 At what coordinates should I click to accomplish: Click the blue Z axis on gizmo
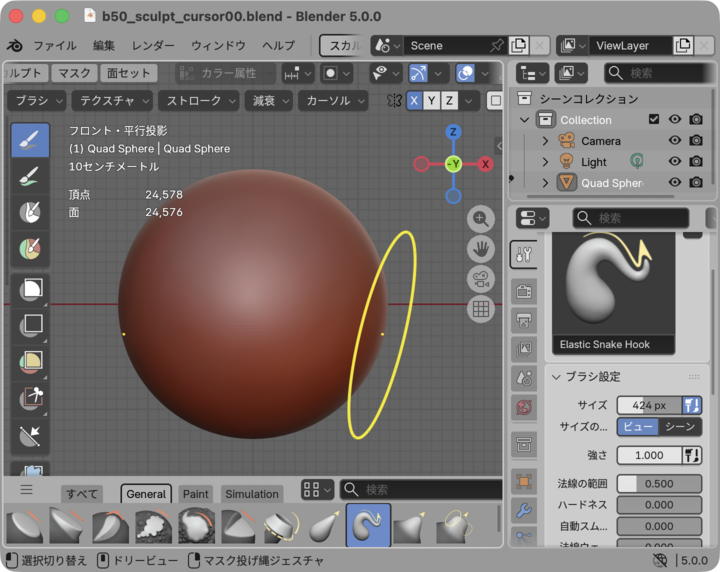[453, 132]
